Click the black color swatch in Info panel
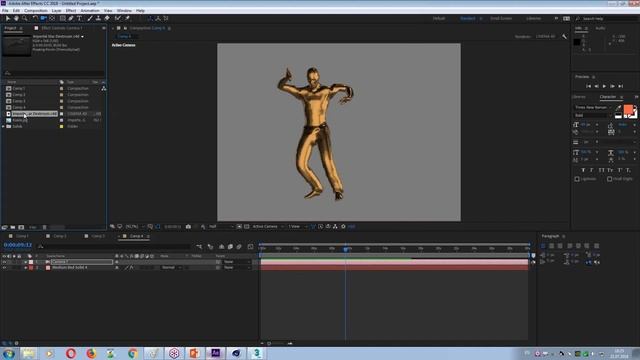Screen dimensions: 640x360 [x=577, y=42]
